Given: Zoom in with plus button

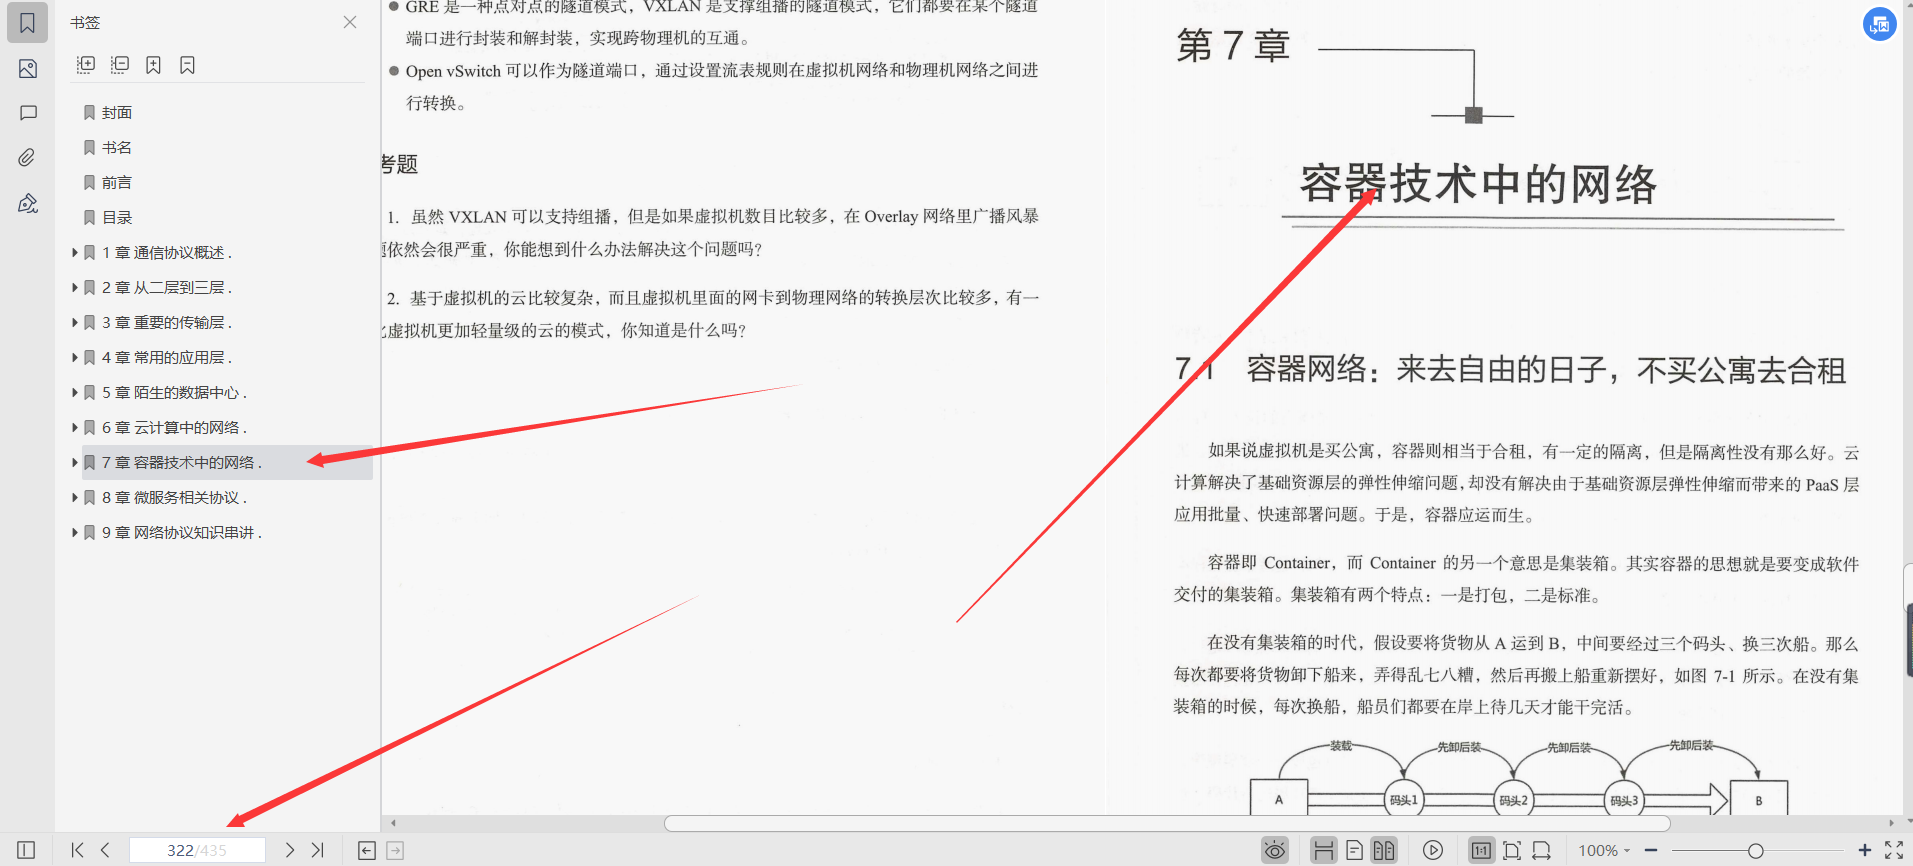Looking at the screenshot, I should (1864, 850).
